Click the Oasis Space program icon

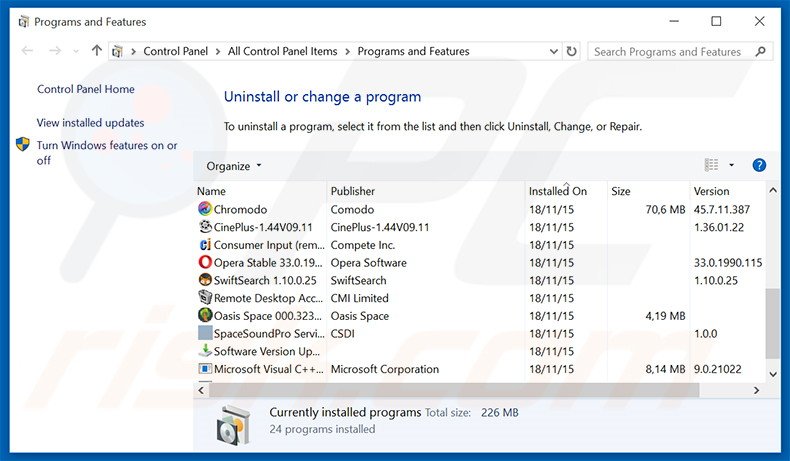tap(205, 315)
